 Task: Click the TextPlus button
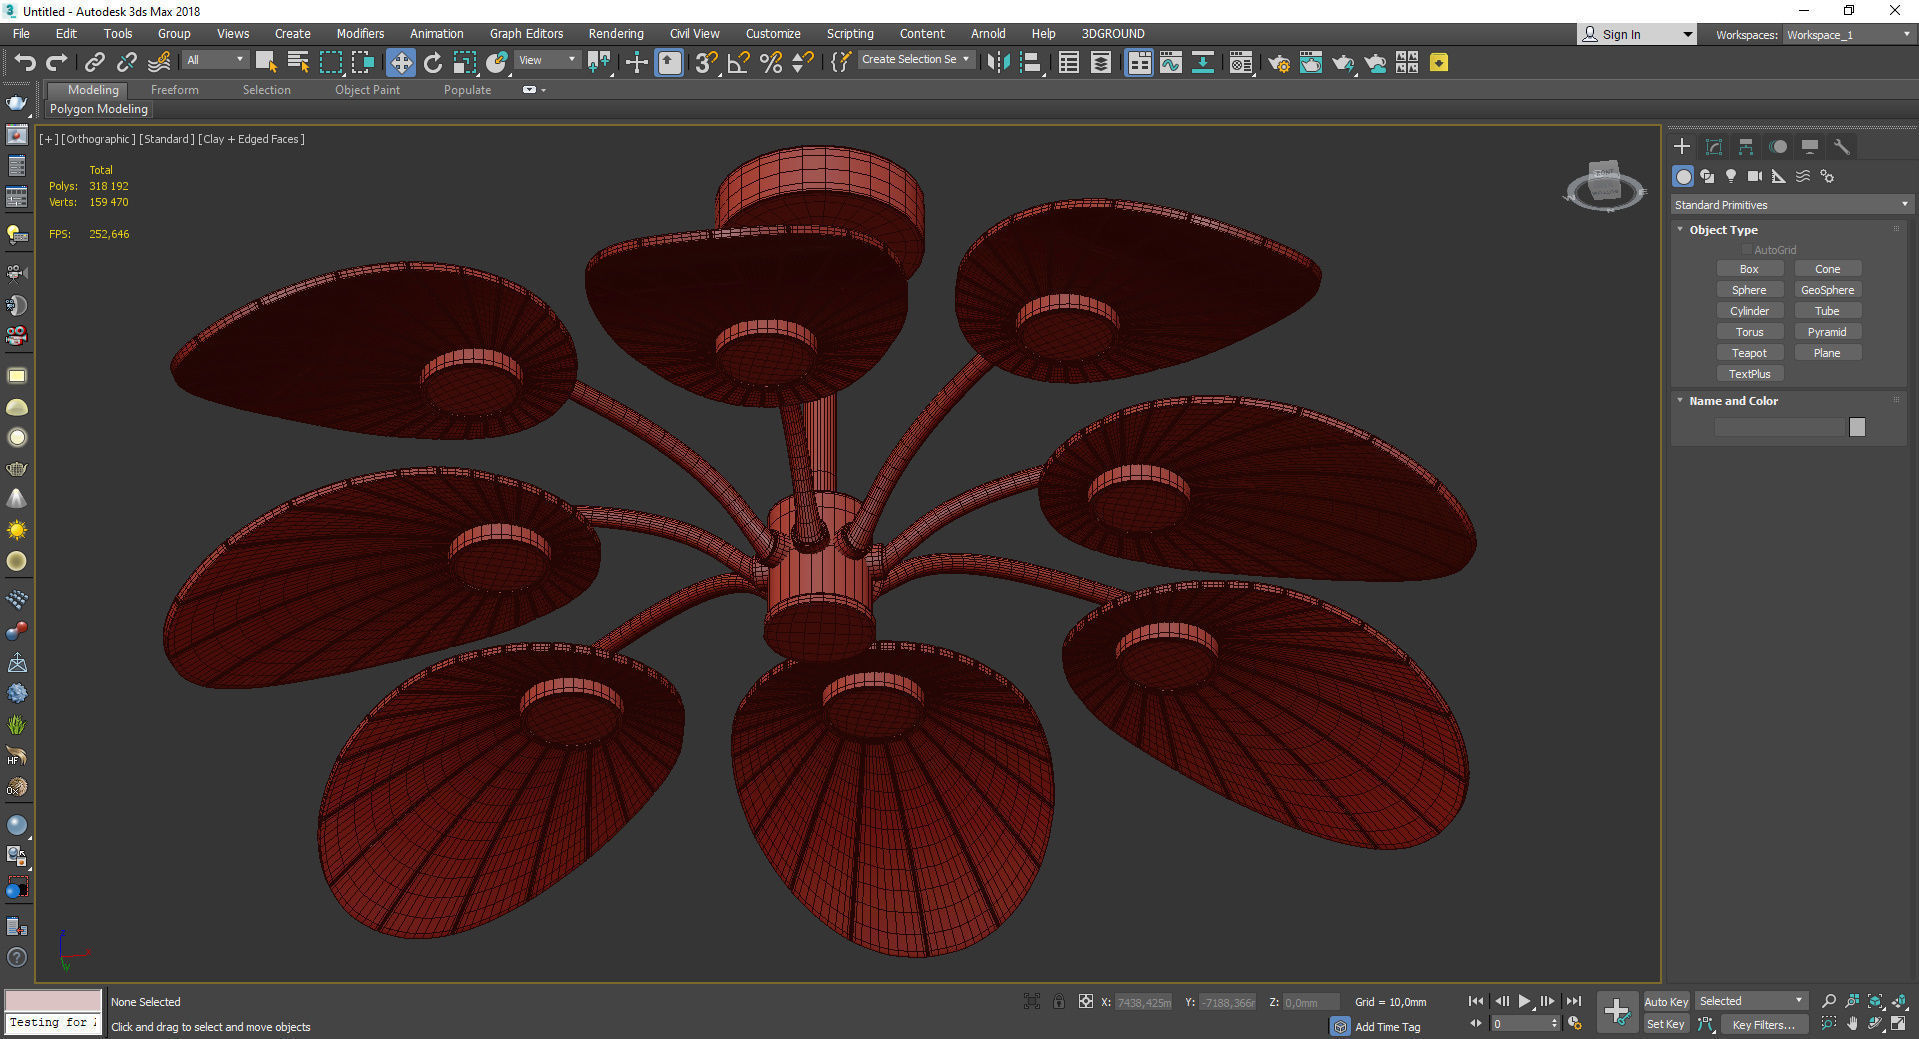point(1749,374)
